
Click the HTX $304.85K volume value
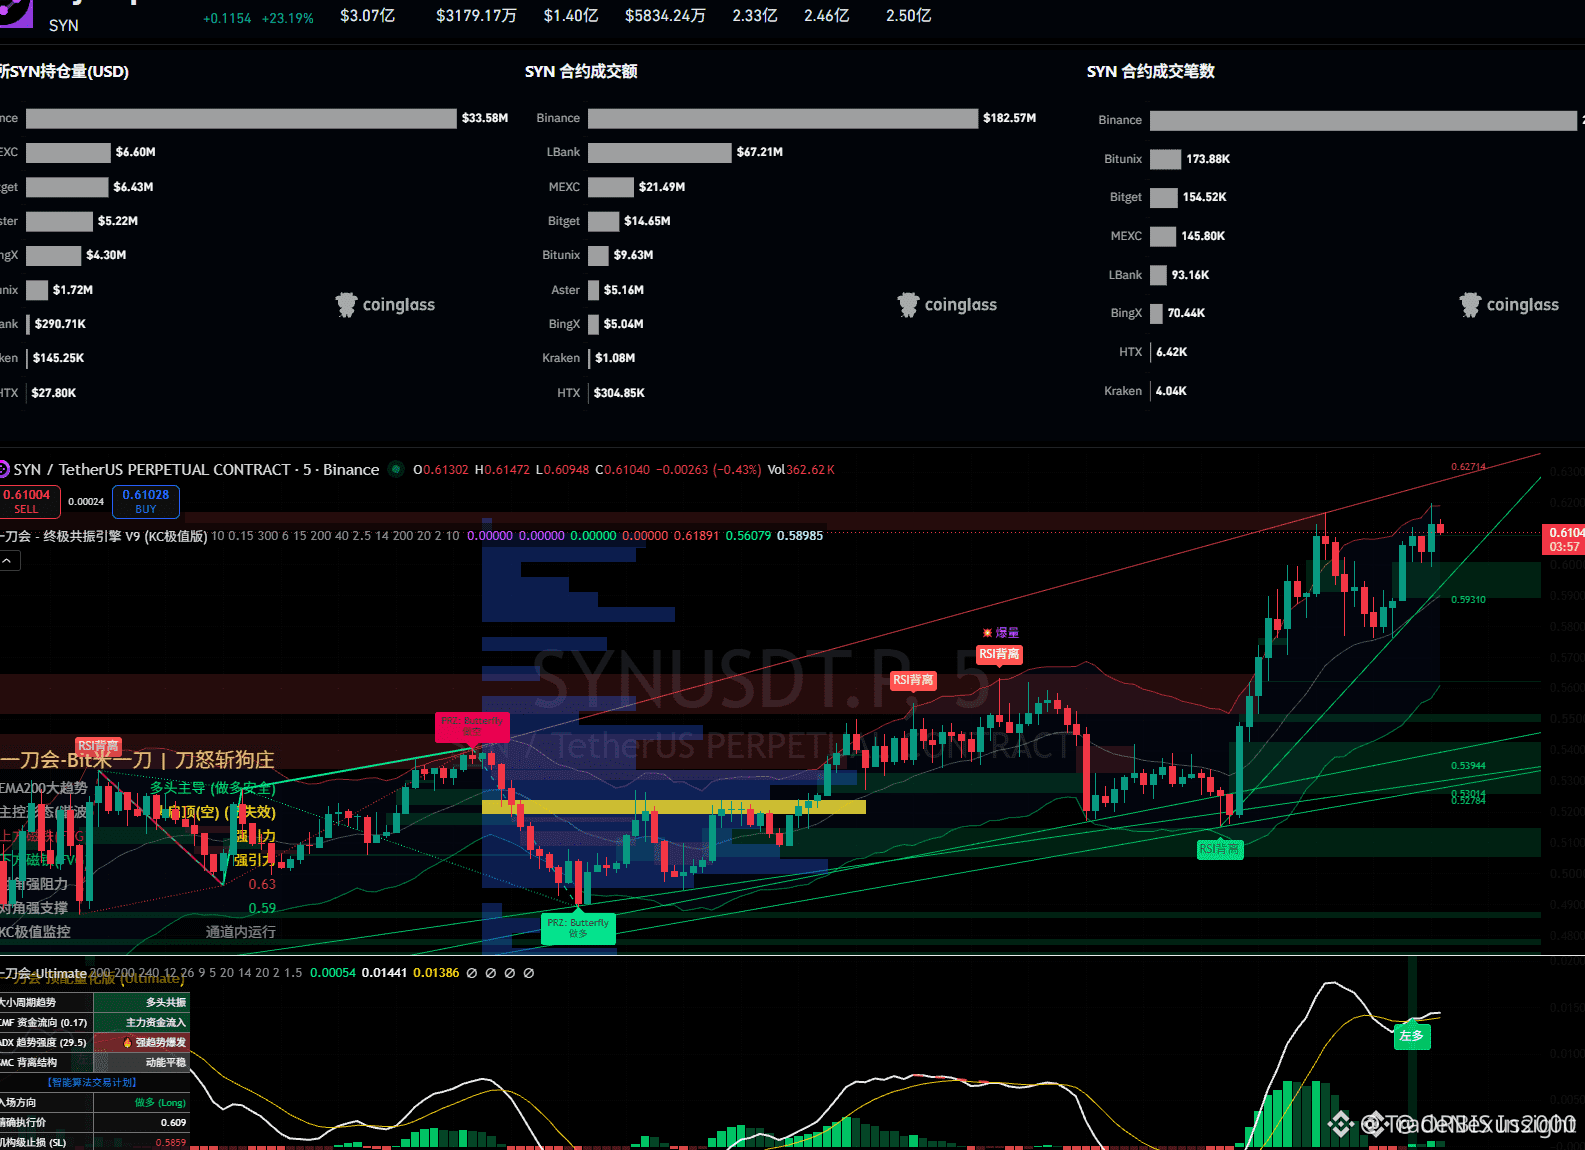coord(619,393)
